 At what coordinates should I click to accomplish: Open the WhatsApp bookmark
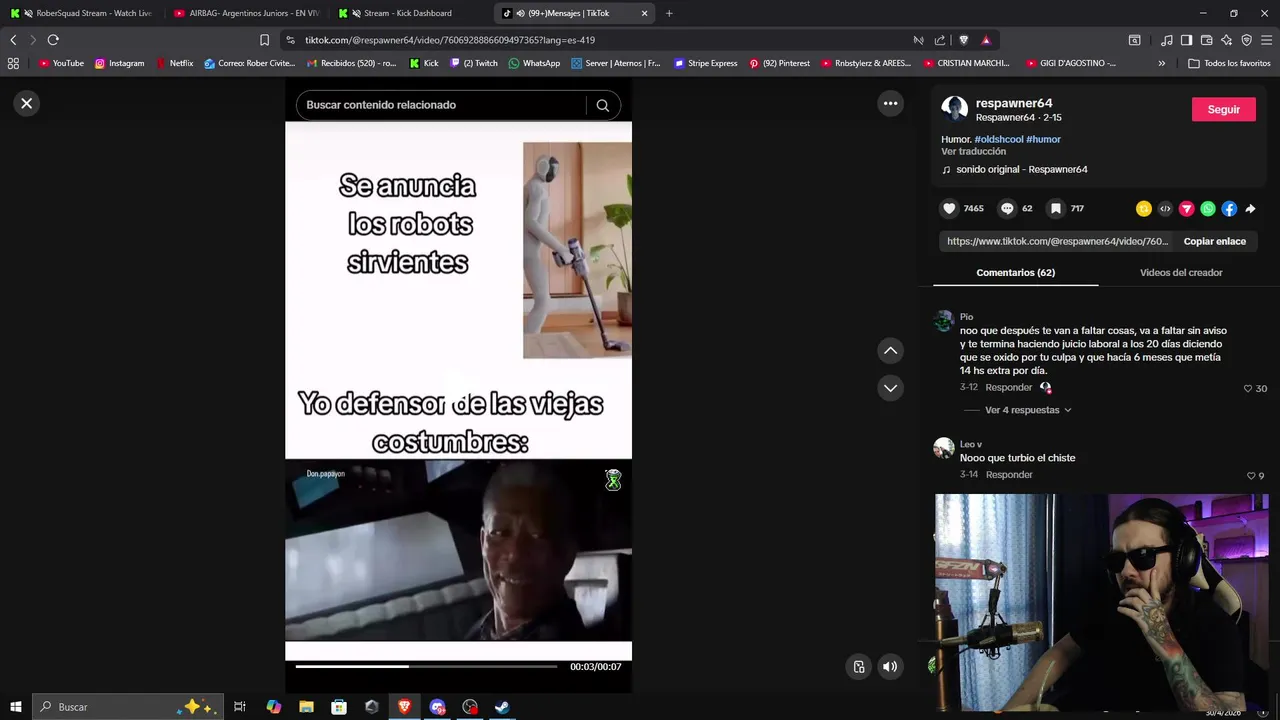(x=534, y=63)
